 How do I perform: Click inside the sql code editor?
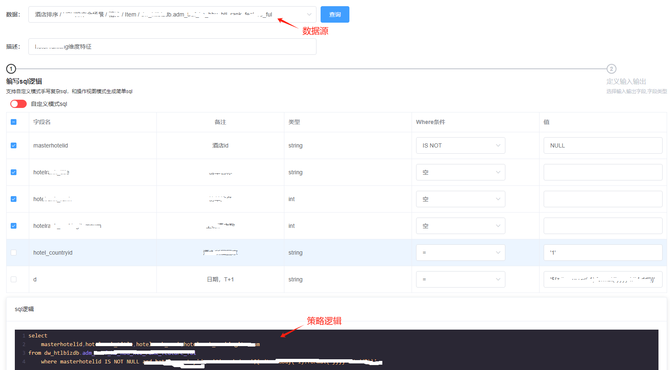pyautogui.click(x=336, y=349)
